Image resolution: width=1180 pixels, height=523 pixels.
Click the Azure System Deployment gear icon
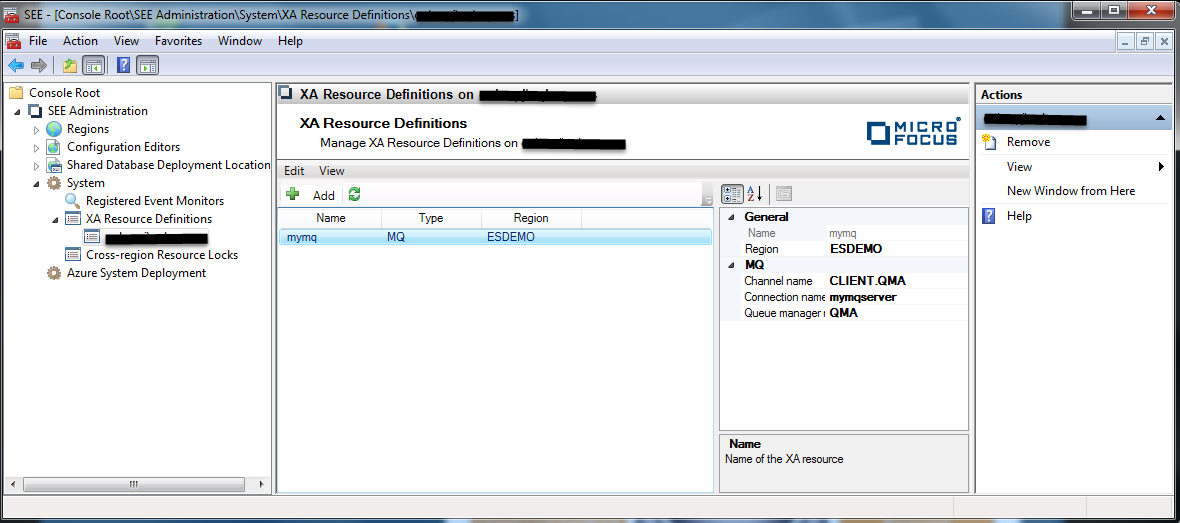[54, 272]
